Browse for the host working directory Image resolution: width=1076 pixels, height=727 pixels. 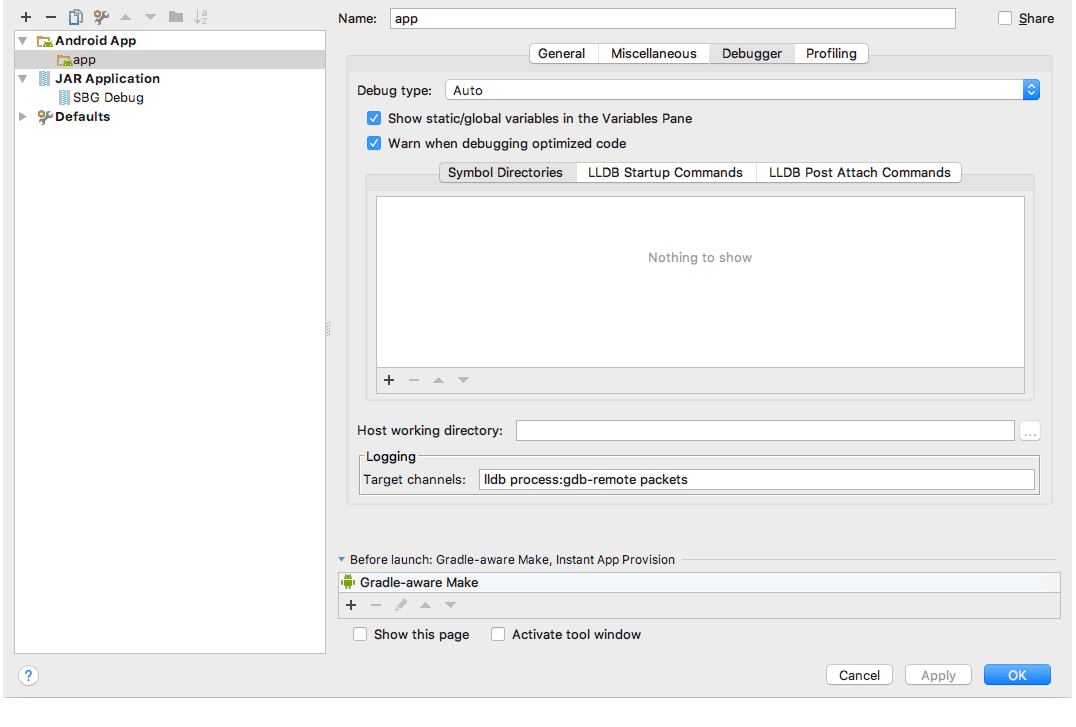click(1030, 431)
